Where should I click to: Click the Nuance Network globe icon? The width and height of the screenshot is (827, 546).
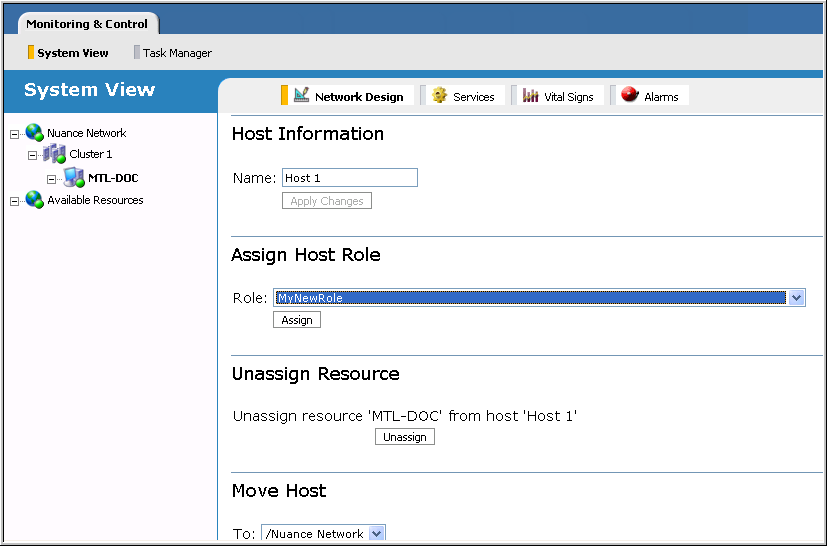click(34, 132)
